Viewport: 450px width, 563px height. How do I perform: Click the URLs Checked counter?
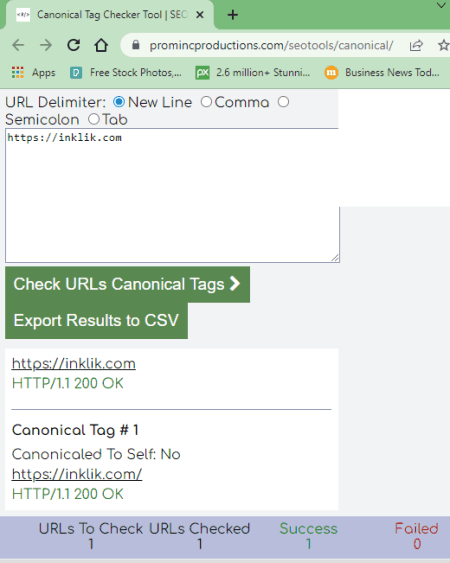point(200,536)
